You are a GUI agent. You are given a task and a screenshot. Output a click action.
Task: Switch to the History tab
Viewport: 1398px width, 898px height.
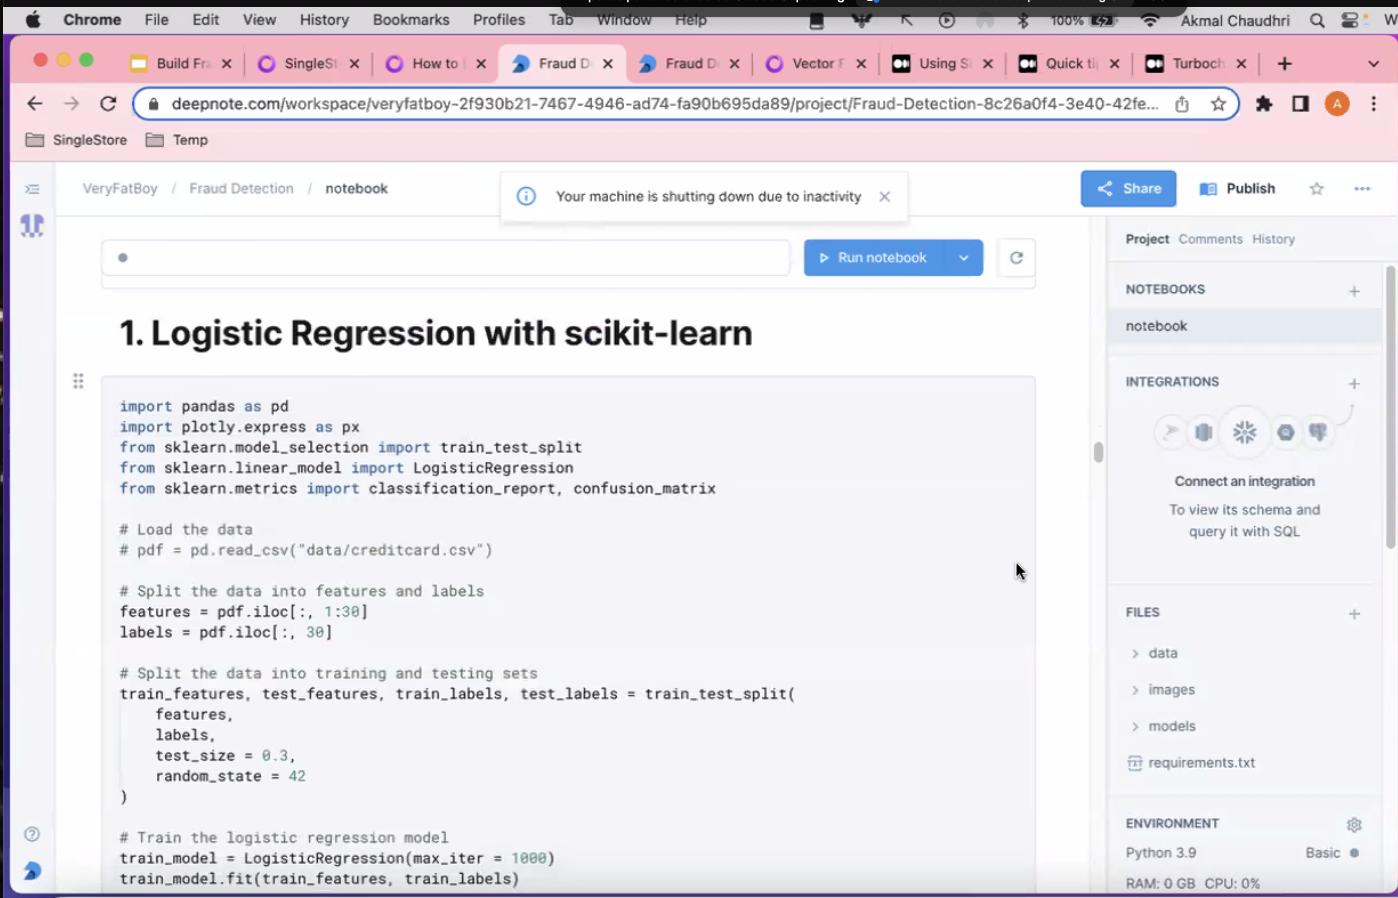[1273, 239]
